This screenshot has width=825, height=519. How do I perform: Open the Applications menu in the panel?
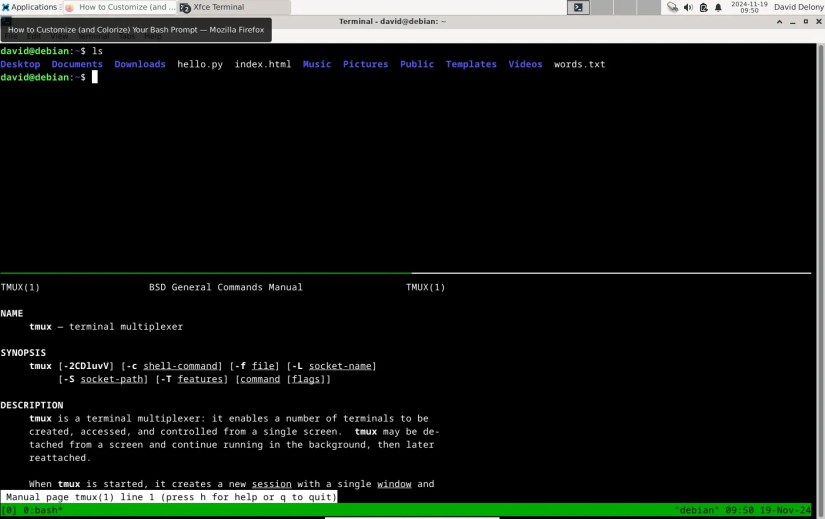coord(29,7)
